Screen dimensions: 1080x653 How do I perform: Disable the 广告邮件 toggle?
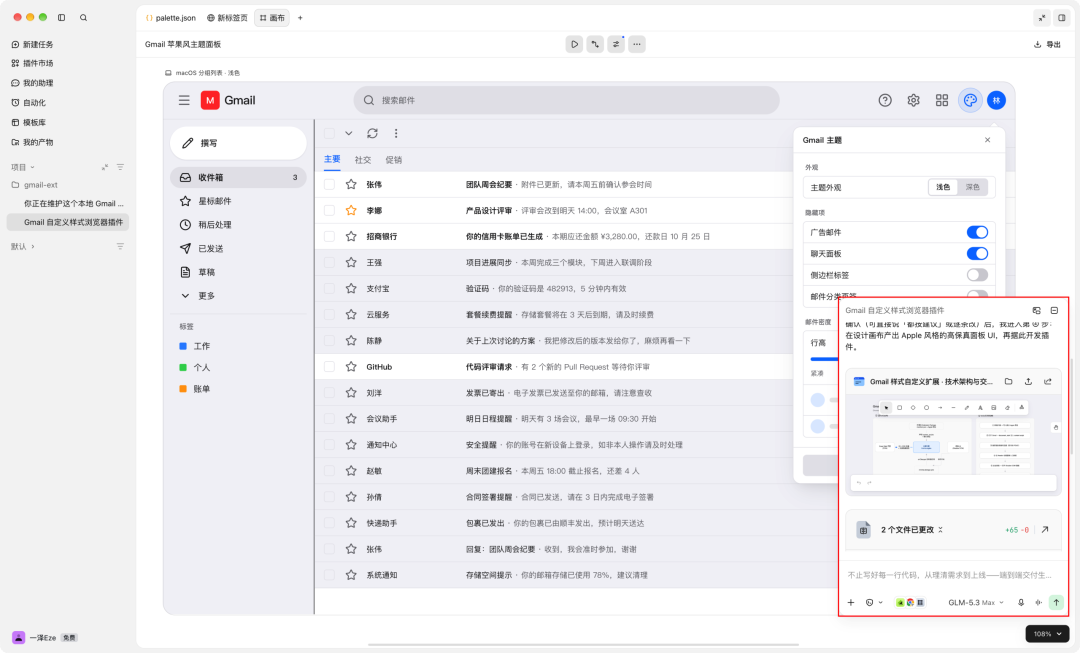click(x=977, y=232)
